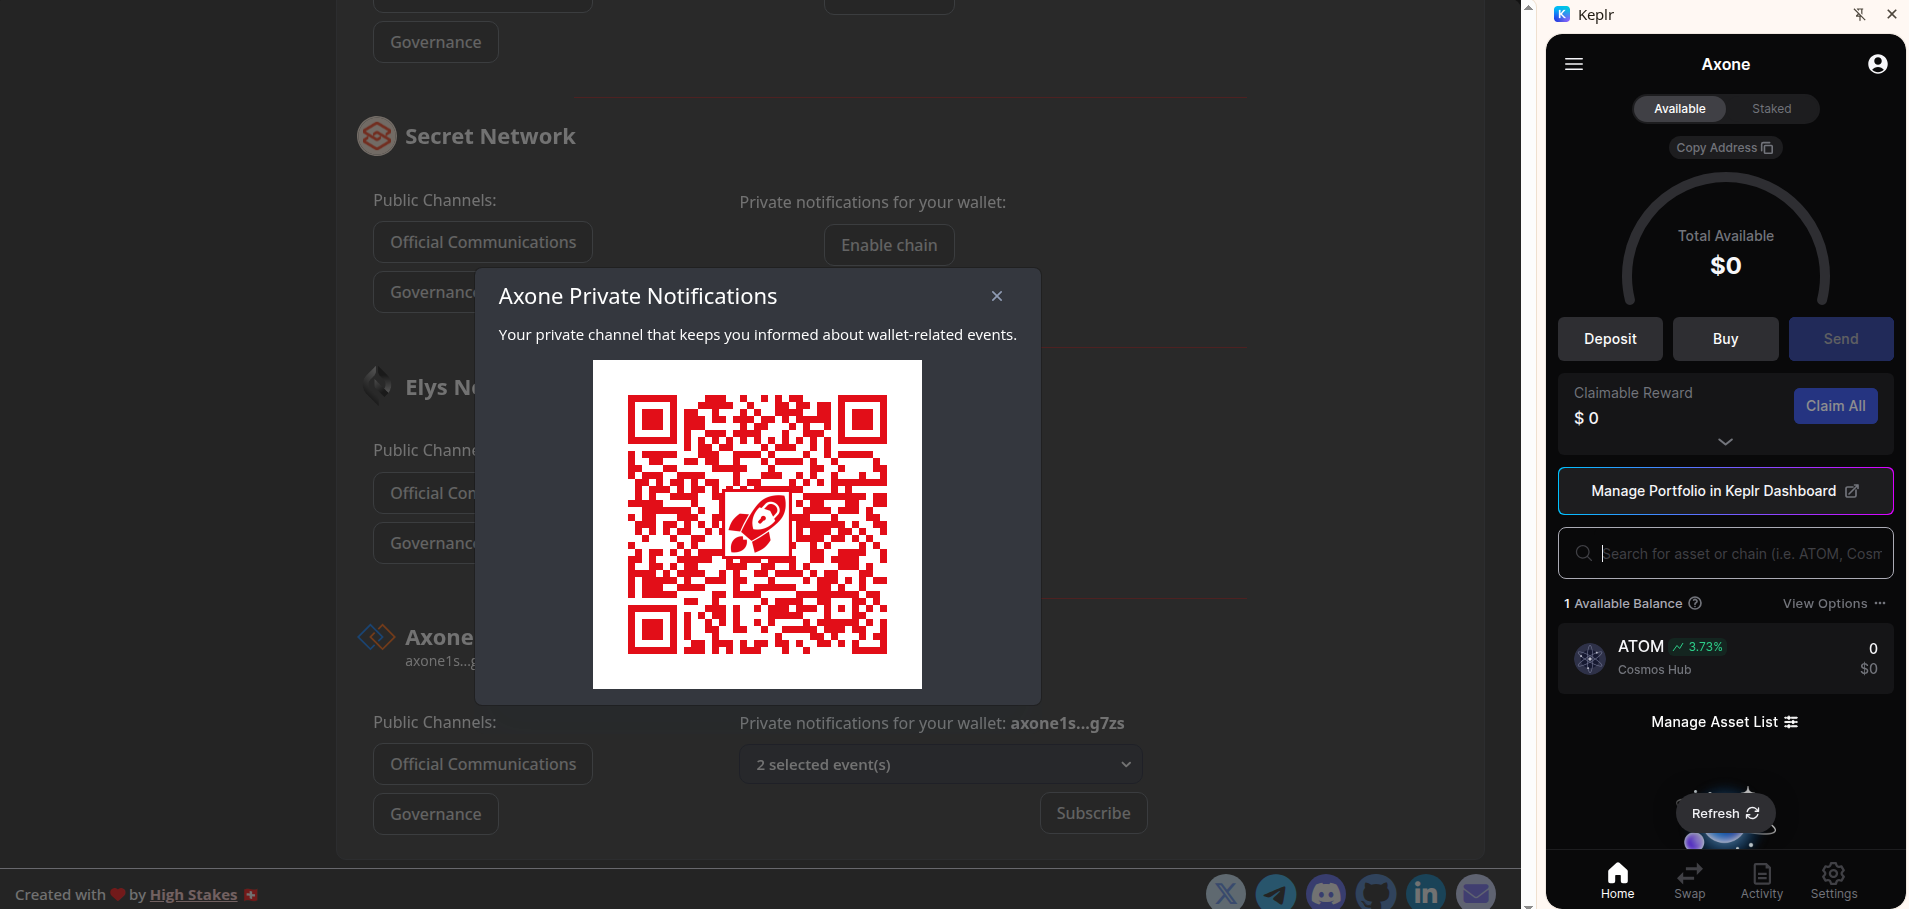
Task: Click the Axone chain logo icon
Action: (377, 637)
